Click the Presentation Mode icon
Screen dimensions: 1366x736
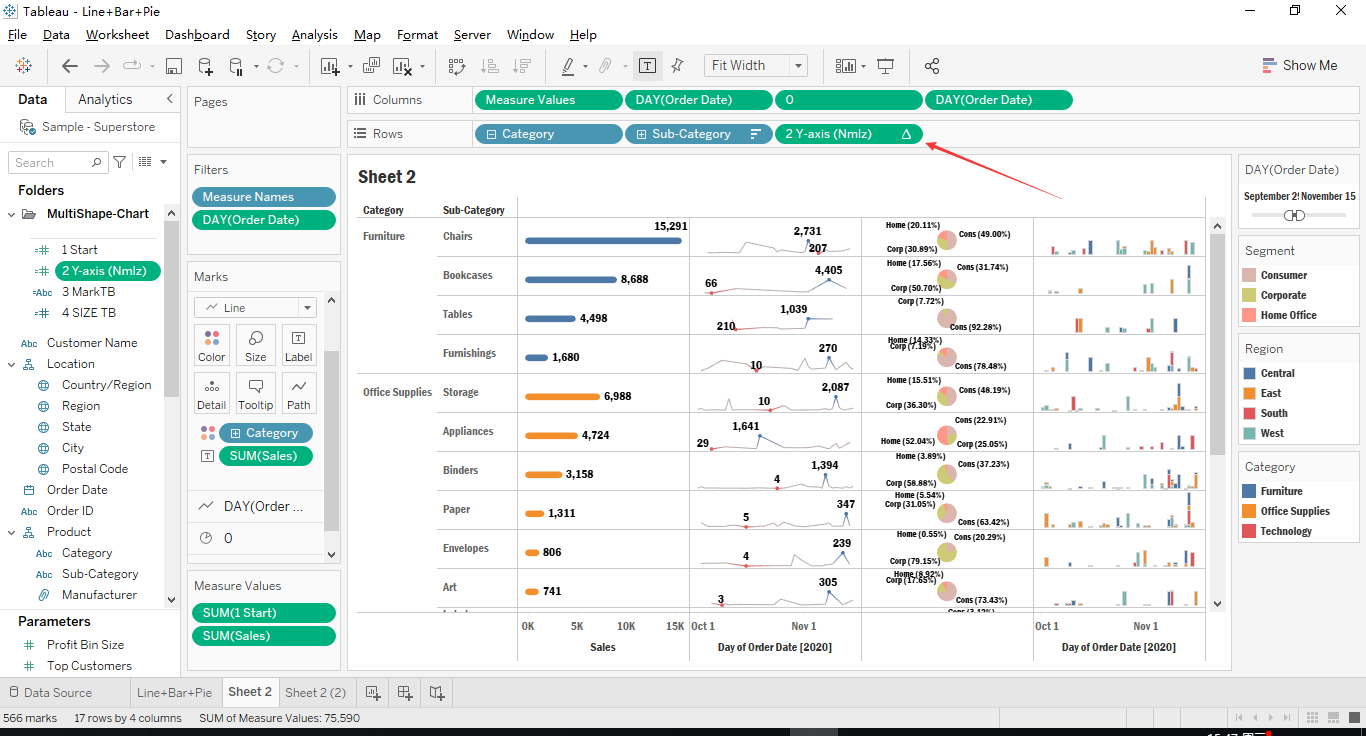click(886, 65)
